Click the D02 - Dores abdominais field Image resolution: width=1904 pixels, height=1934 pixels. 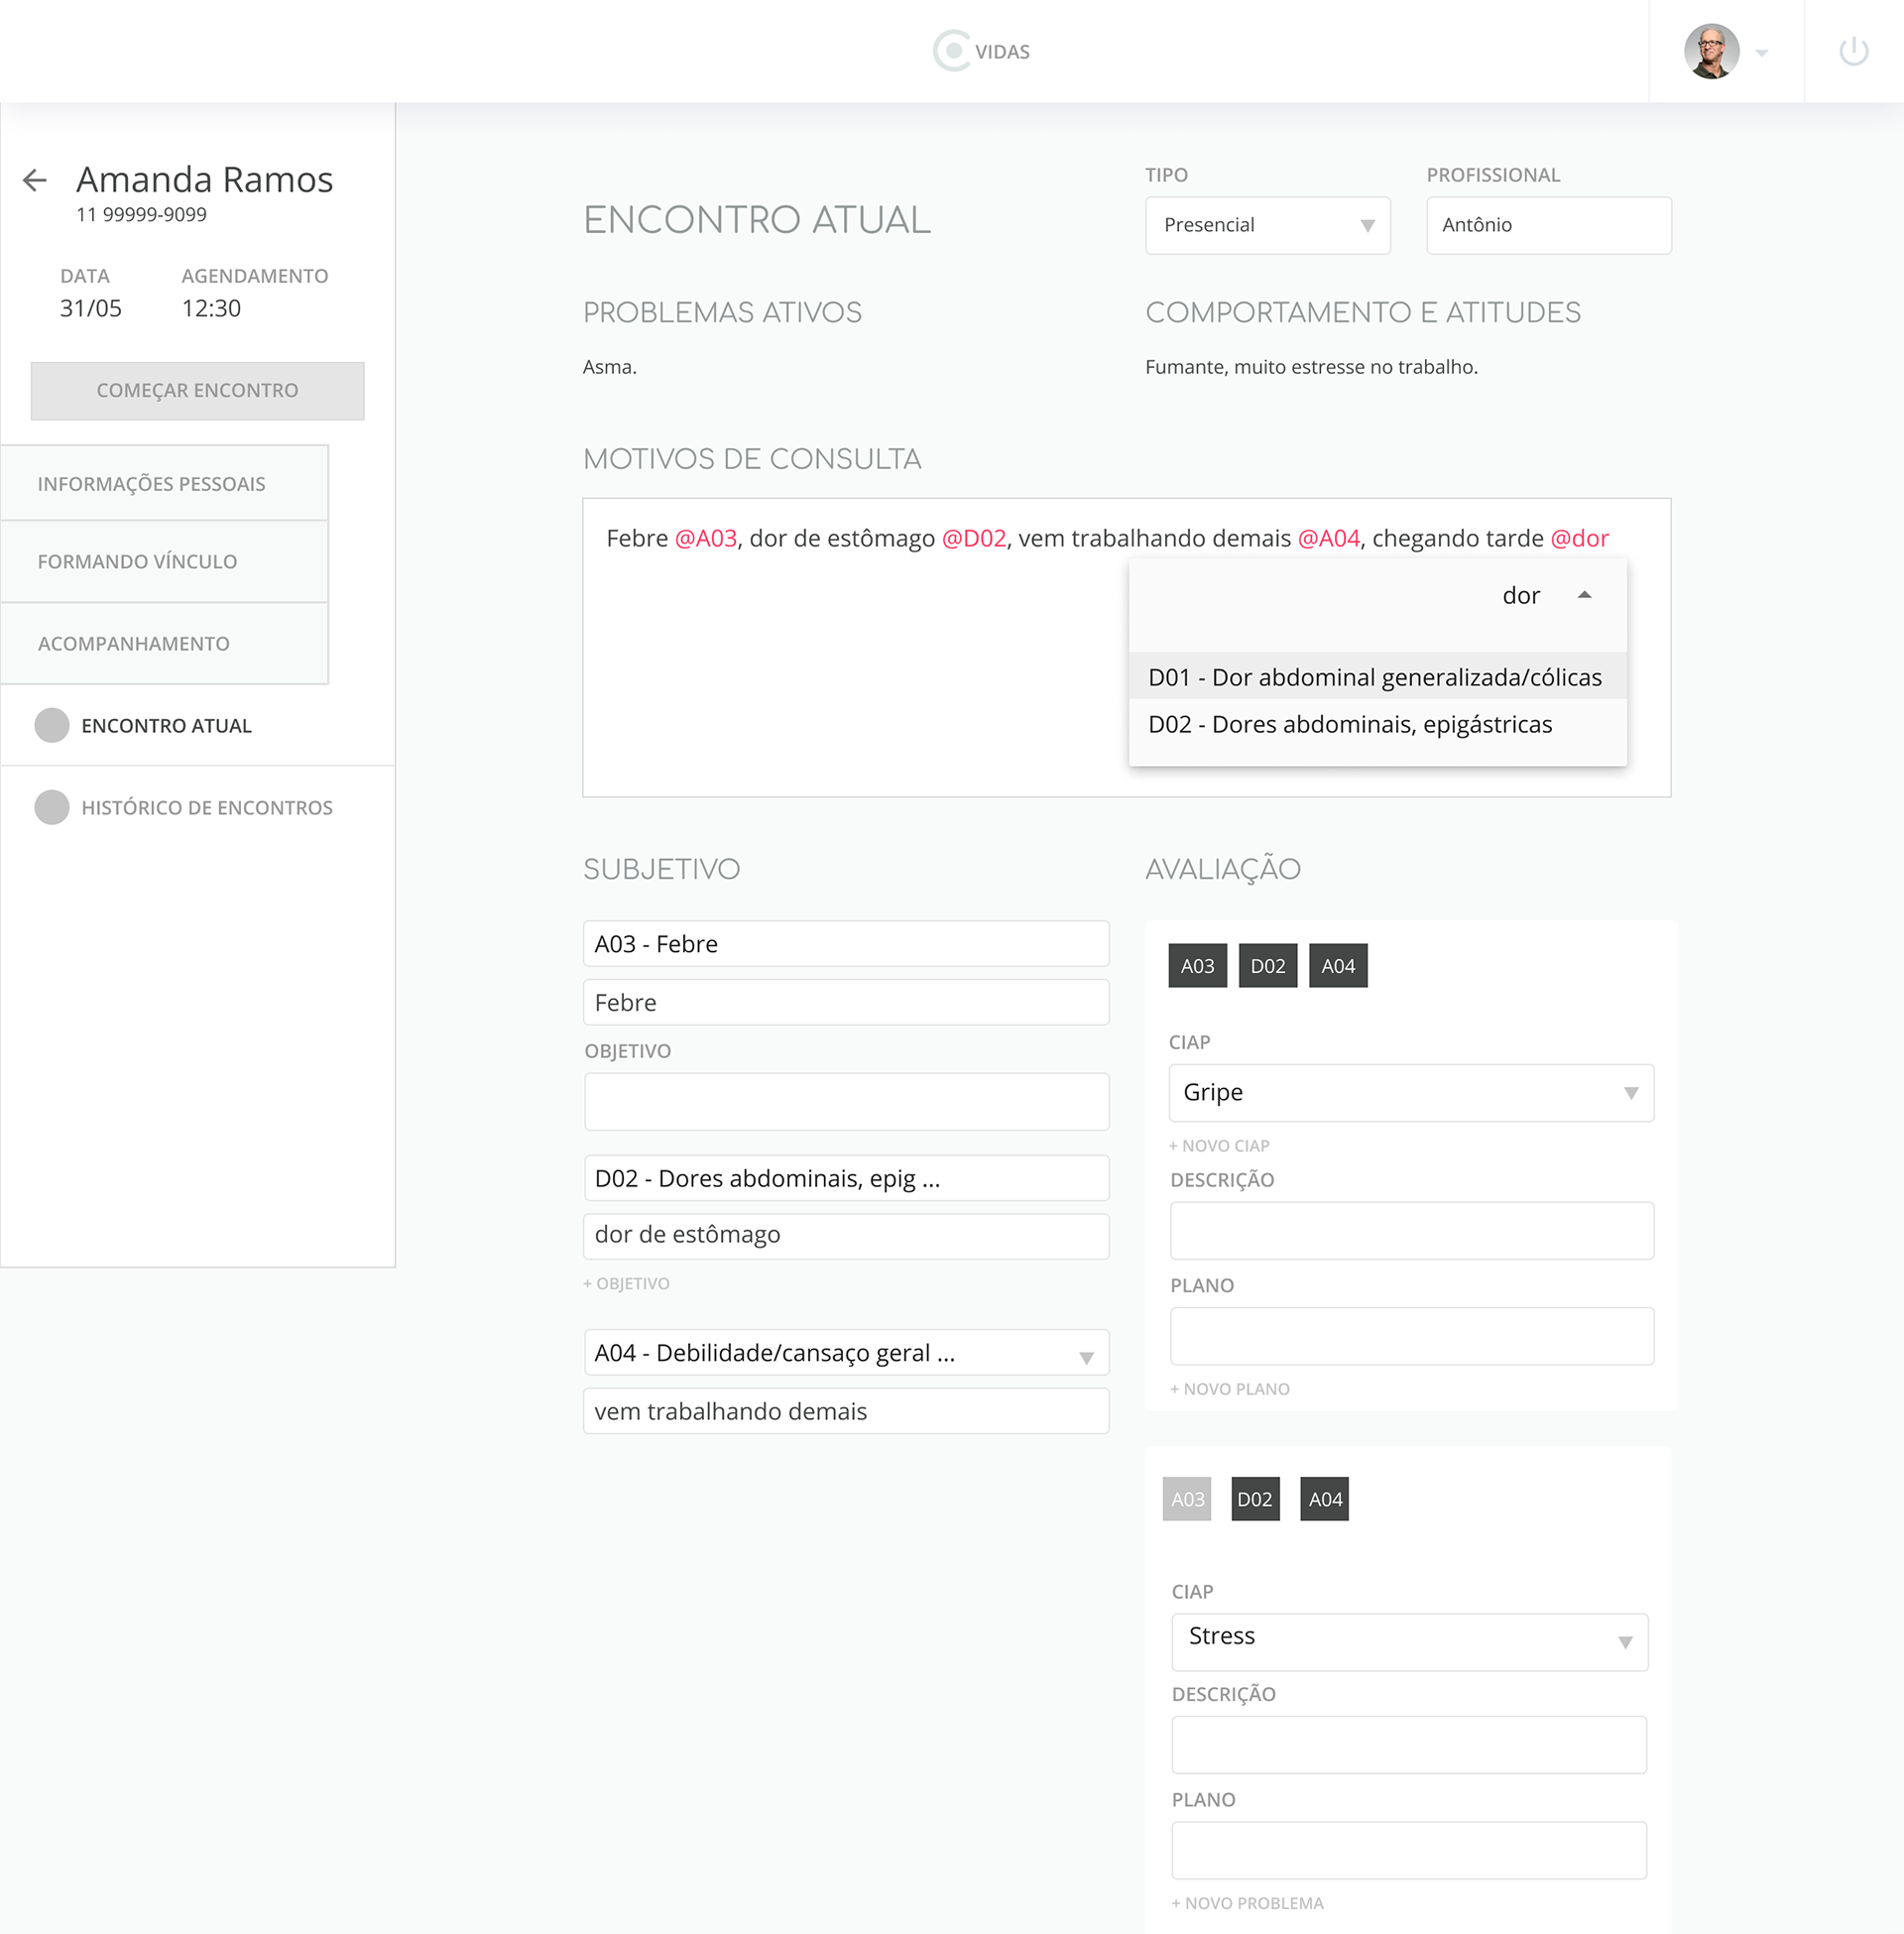pyautogui.click(x=845, y=1178)
